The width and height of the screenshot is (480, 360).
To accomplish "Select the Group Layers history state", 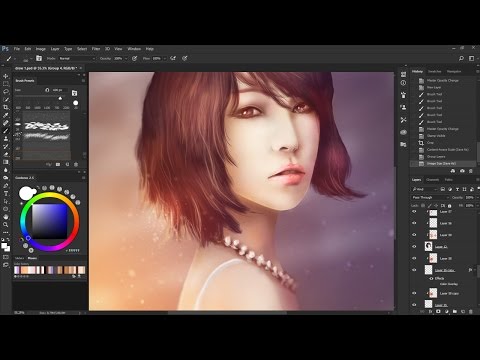I will [x=443, y=157].
